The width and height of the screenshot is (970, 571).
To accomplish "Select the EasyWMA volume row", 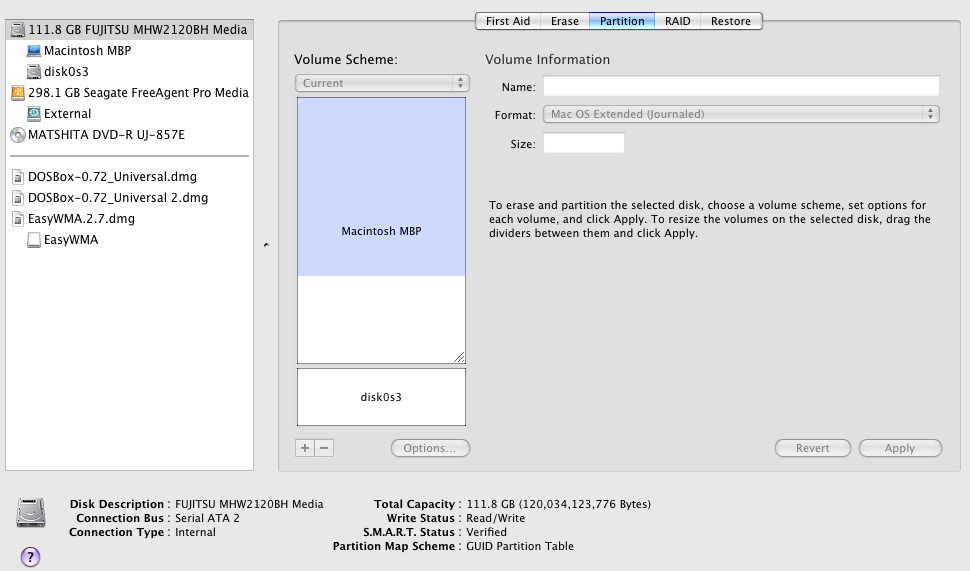I will click(x=129, y=240).
